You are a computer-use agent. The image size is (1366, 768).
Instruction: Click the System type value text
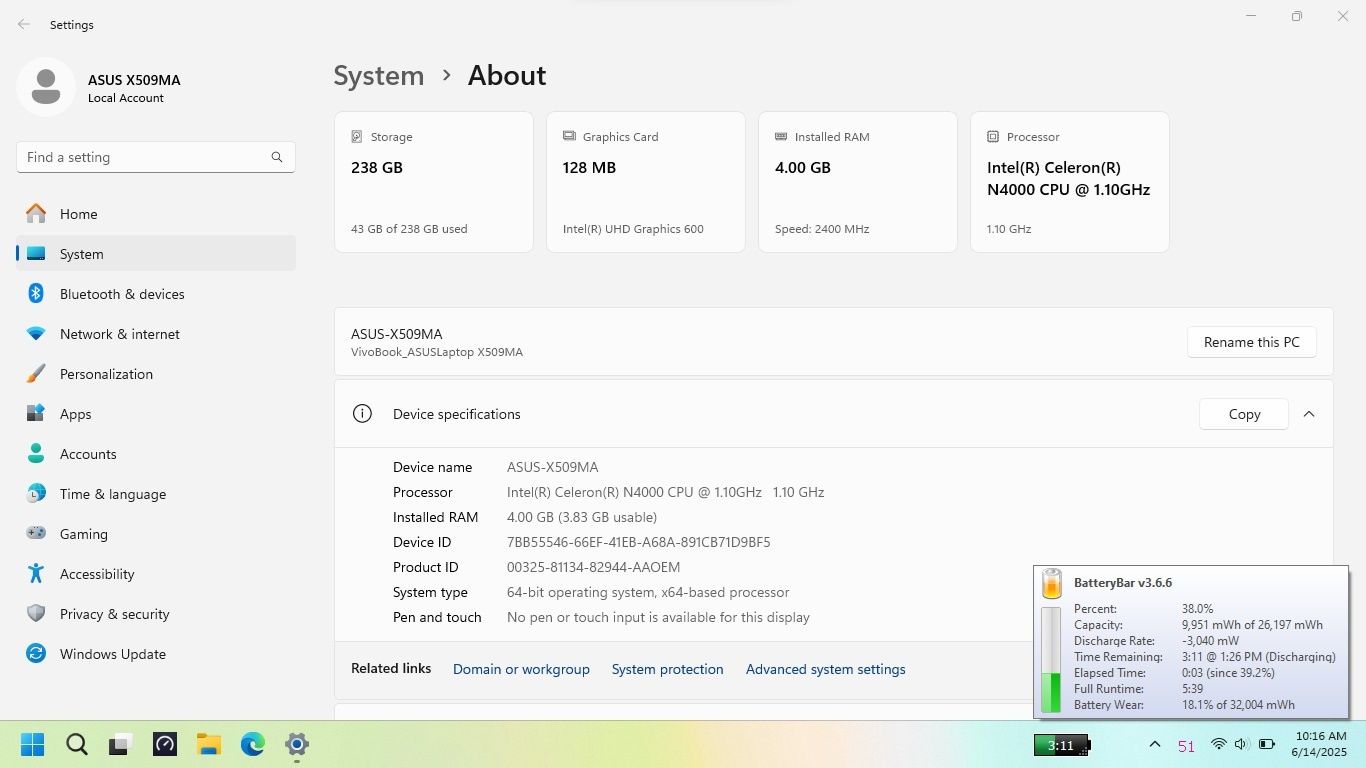point(648,592)
